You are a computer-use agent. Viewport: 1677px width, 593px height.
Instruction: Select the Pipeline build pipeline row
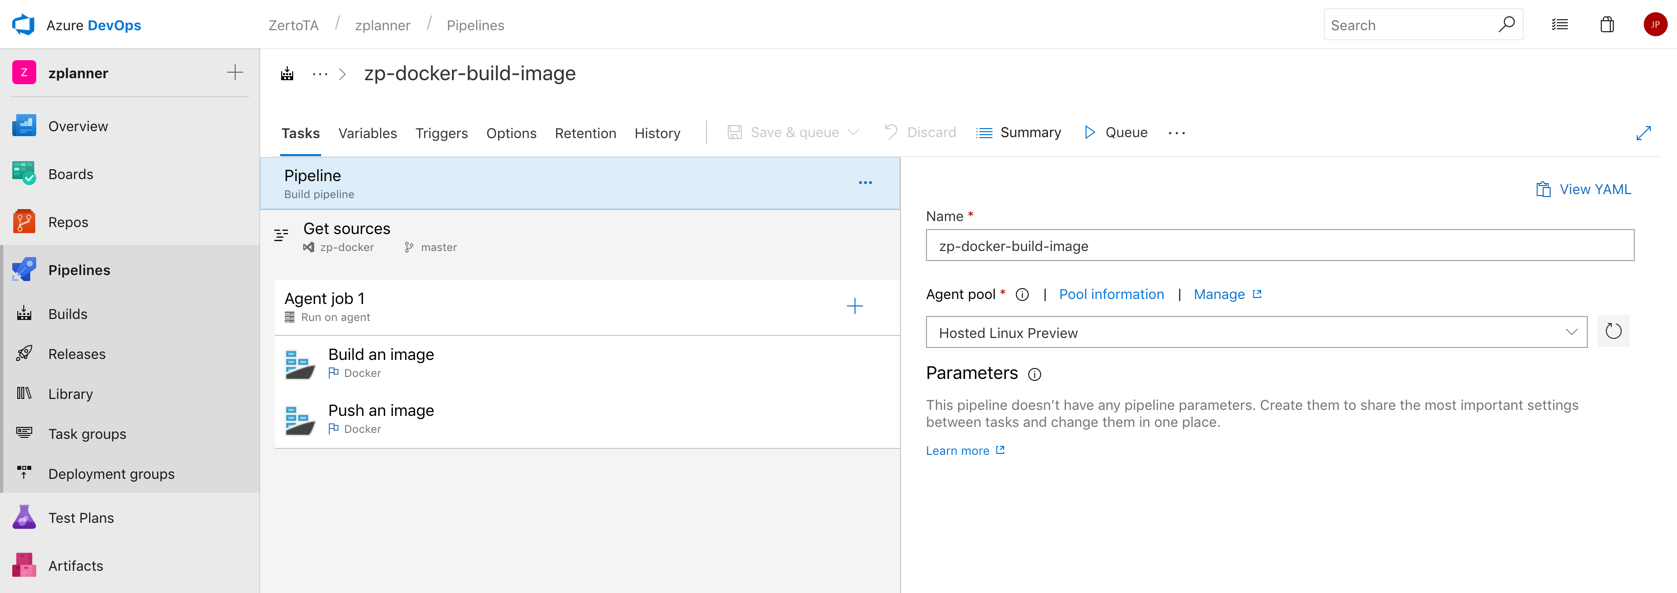pos(580,183)
